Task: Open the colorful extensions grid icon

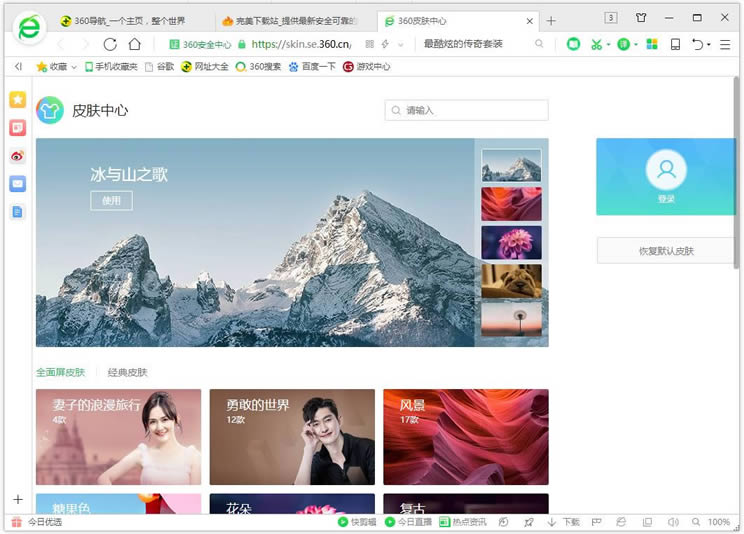Action: (x=652, y=44)
